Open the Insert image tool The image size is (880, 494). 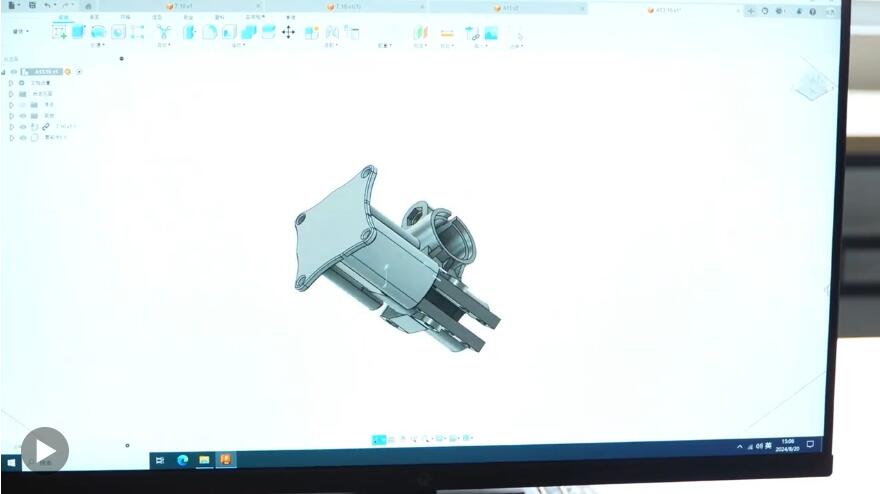(x=491, y=33)
